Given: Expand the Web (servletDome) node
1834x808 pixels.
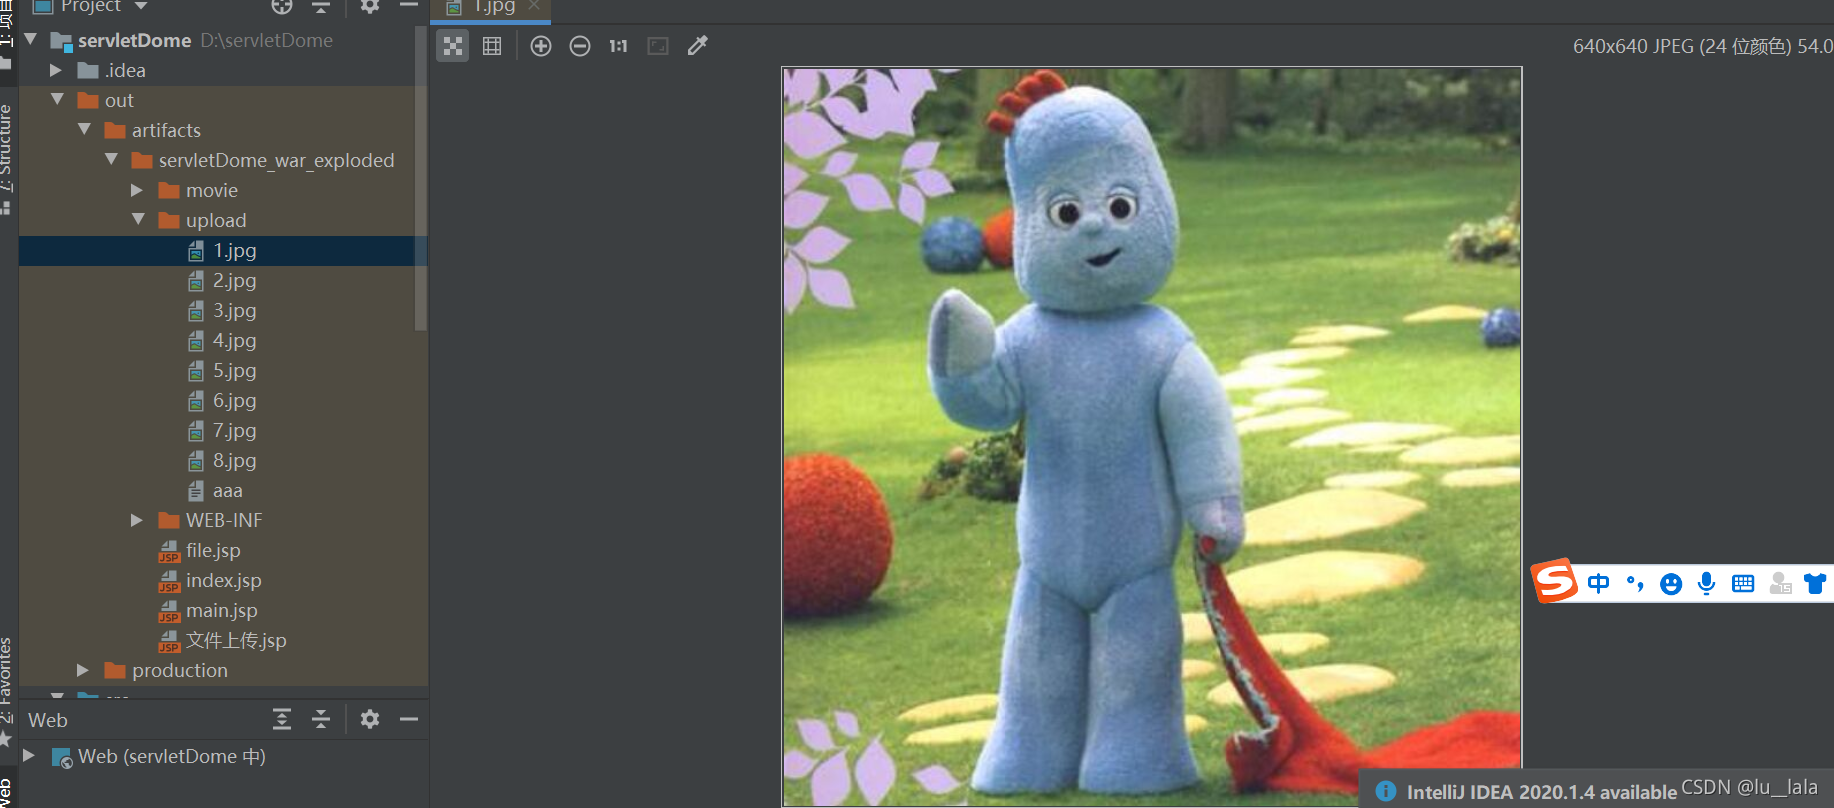Looking at the screenshot, I should click(29, 756).
